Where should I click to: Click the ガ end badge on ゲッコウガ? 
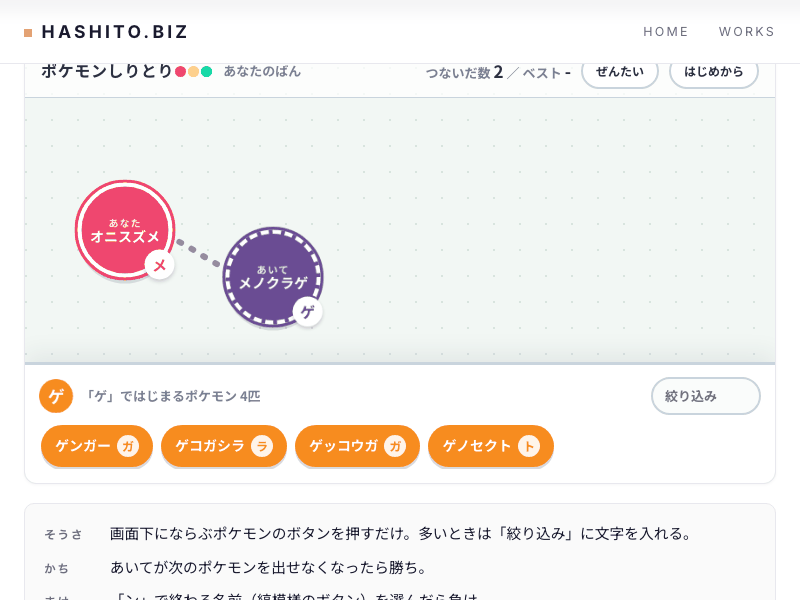tap(395, 446)
